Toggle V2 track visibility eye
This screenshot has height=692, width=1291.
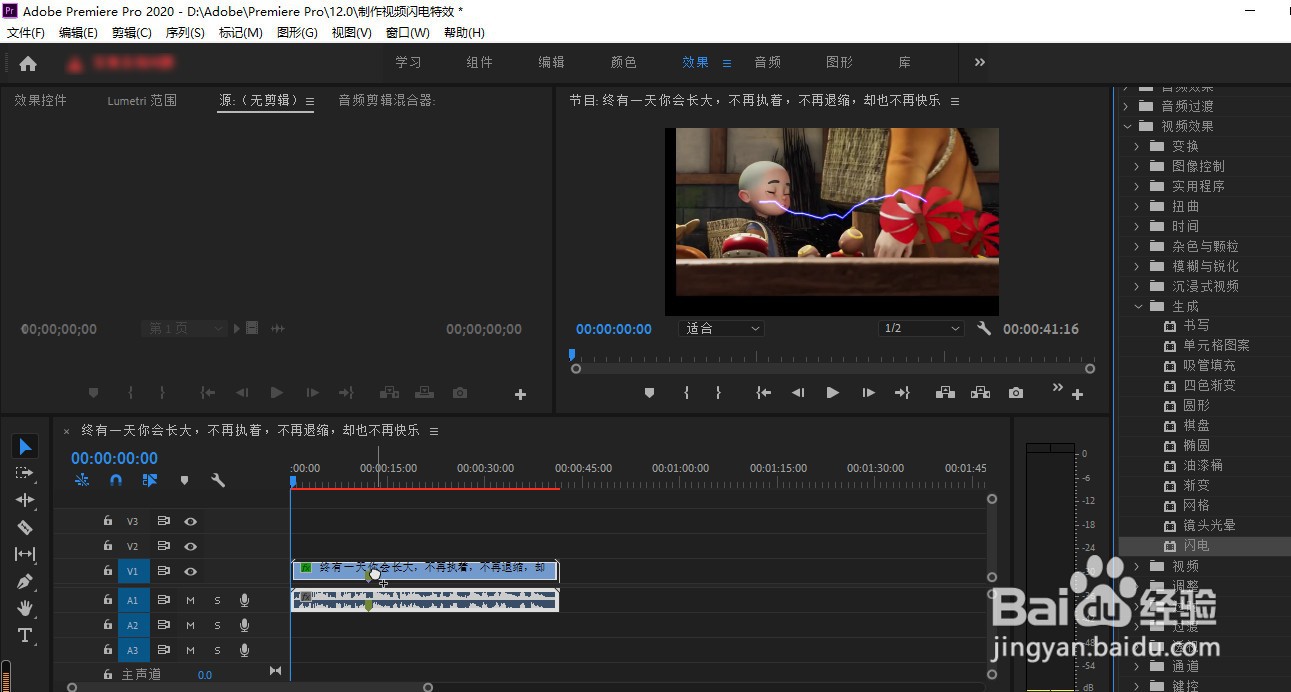pyautogui.click(x=190, y=546)
